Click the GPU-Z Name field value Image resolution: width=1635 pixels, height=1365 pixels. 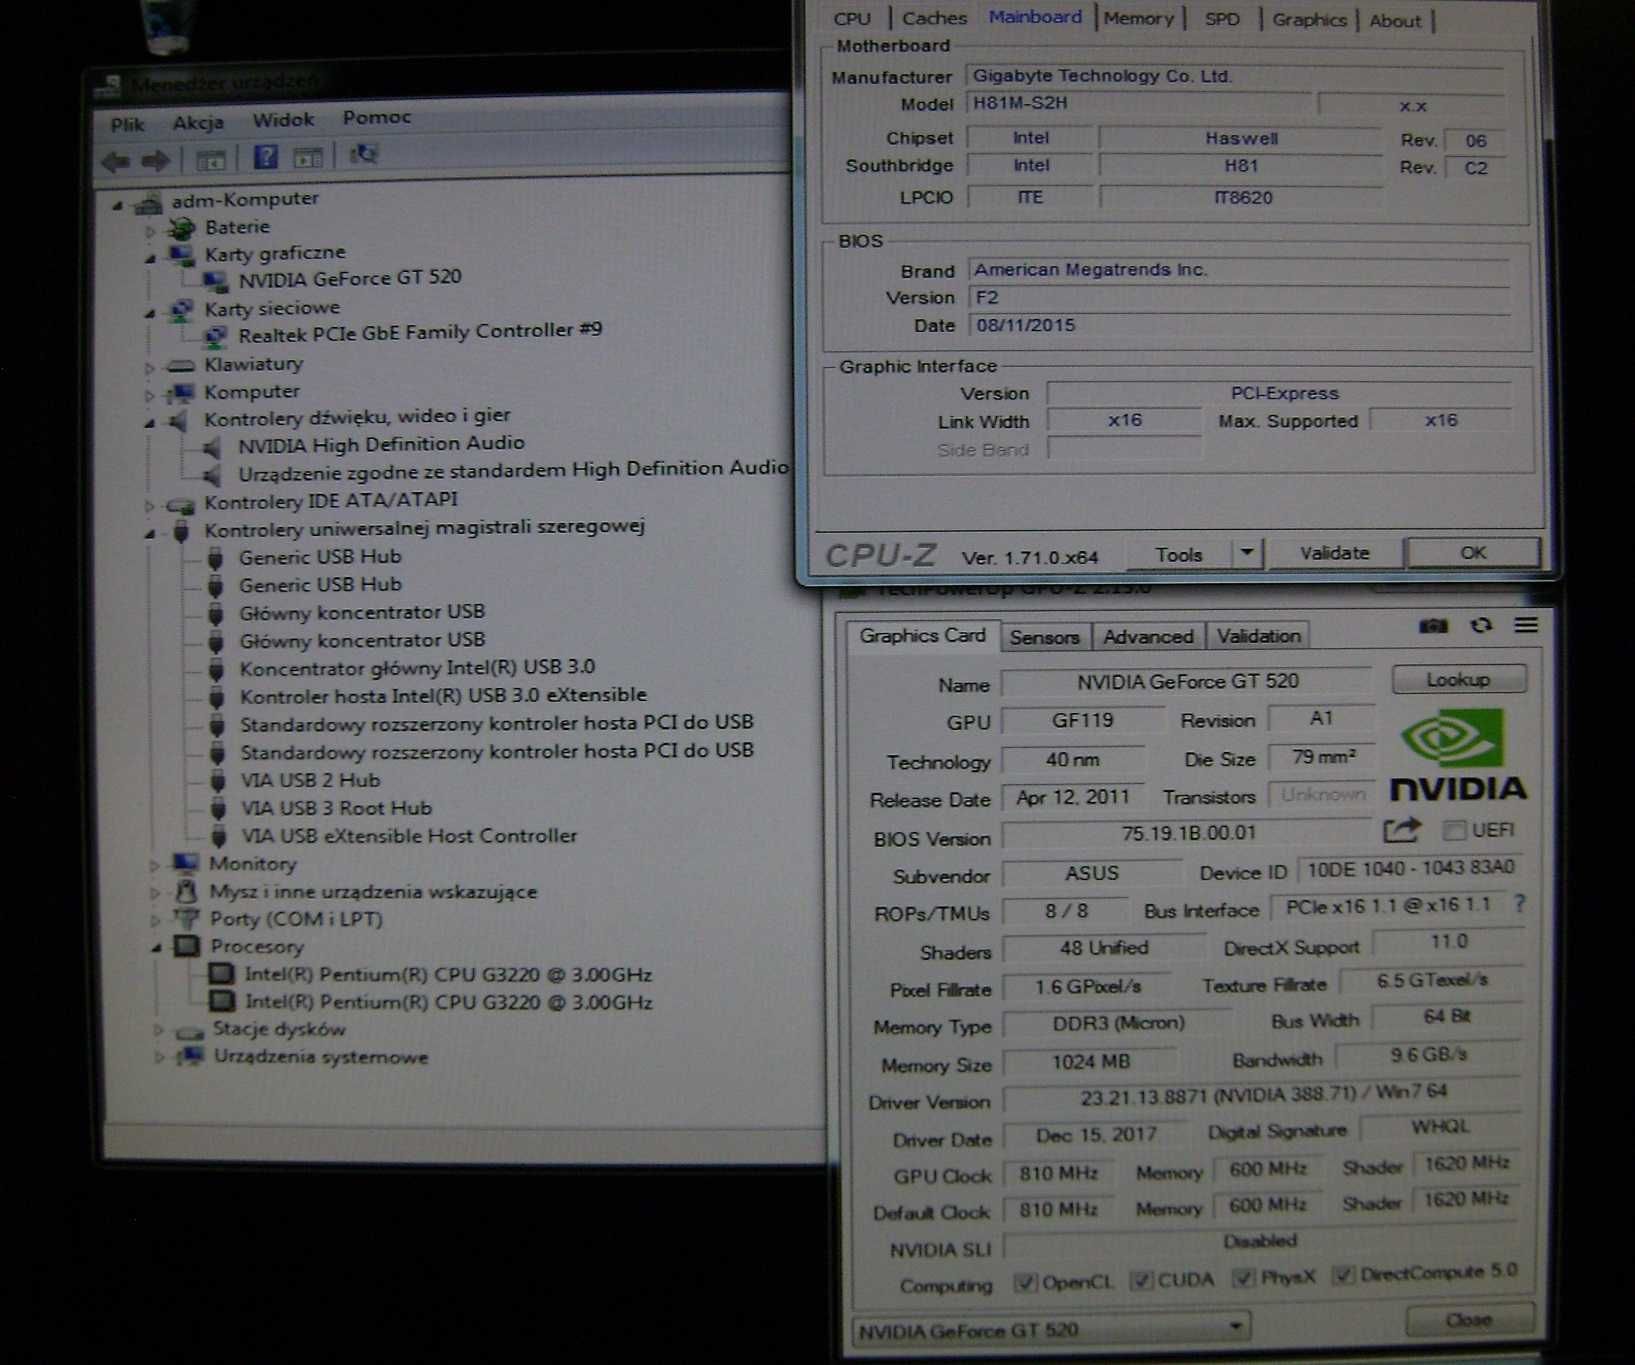(x=1187, y=682)
